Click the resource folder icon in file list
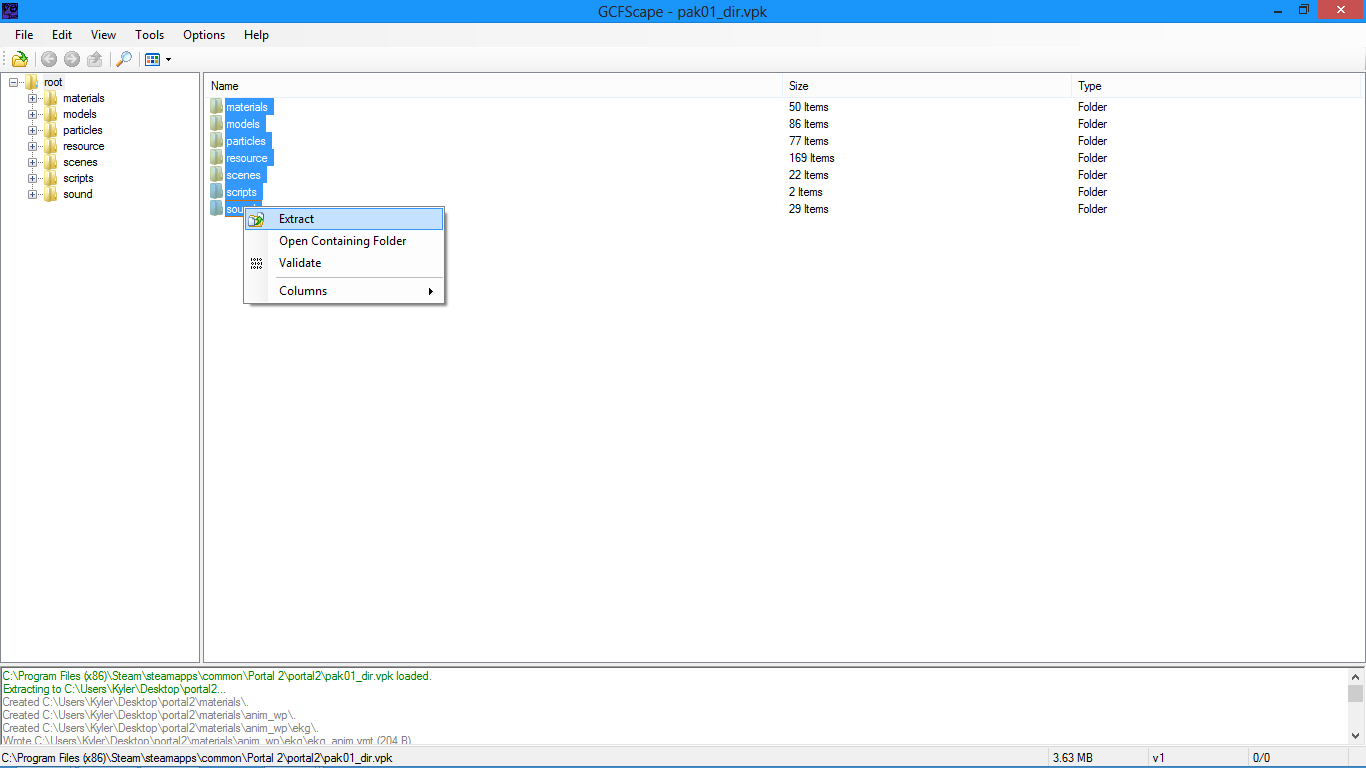The height and width of the screenshot is (768, 1366). click(x=217, y=158)
